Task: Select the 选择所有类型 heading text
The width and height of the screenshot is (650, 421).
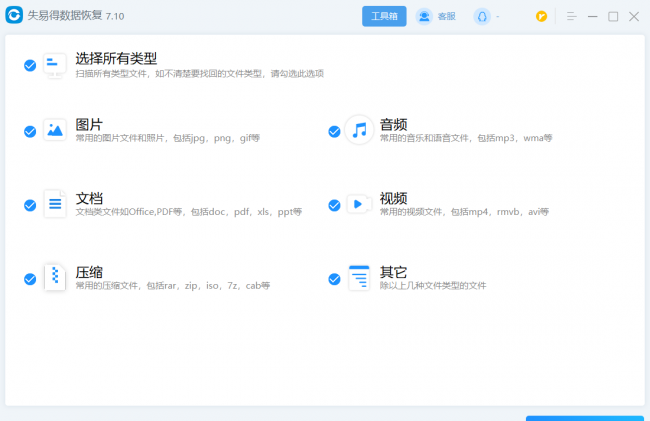Action: (116, 58)
